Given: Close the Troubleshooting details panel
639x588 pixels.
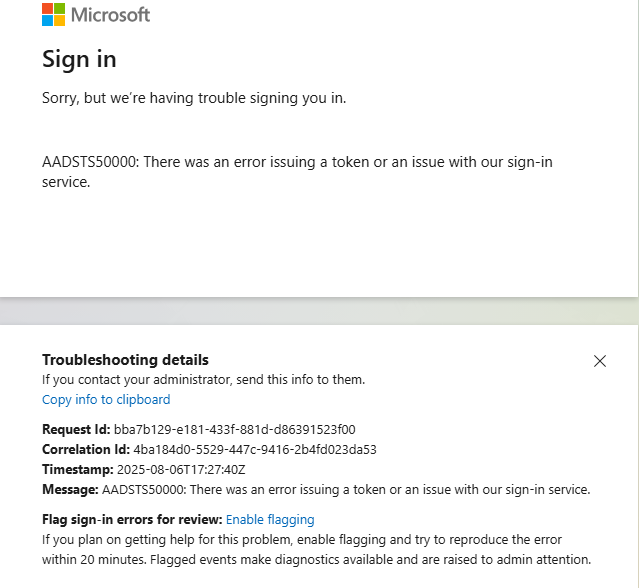Looking at the screenshot, I should (599, 361).
